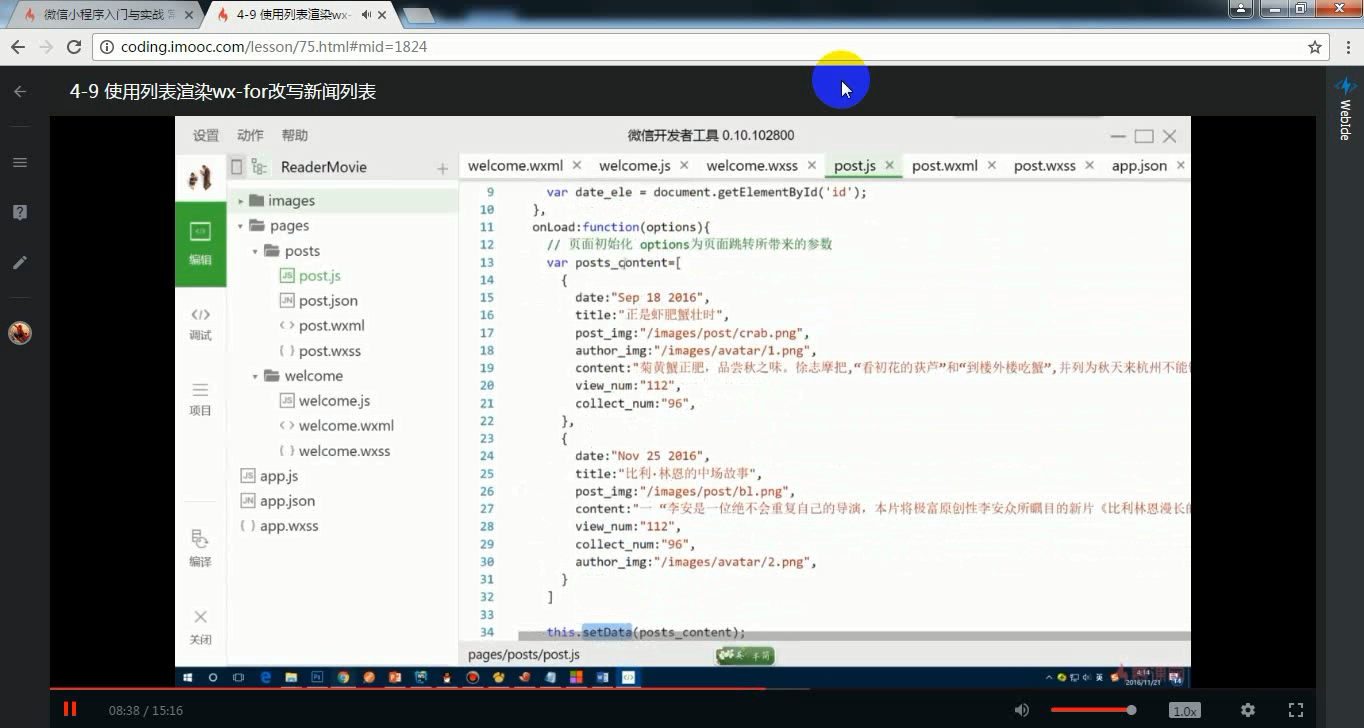The image size is (1364, 728).
Task: Go back using the course page arrow
Action: point(19,91)
